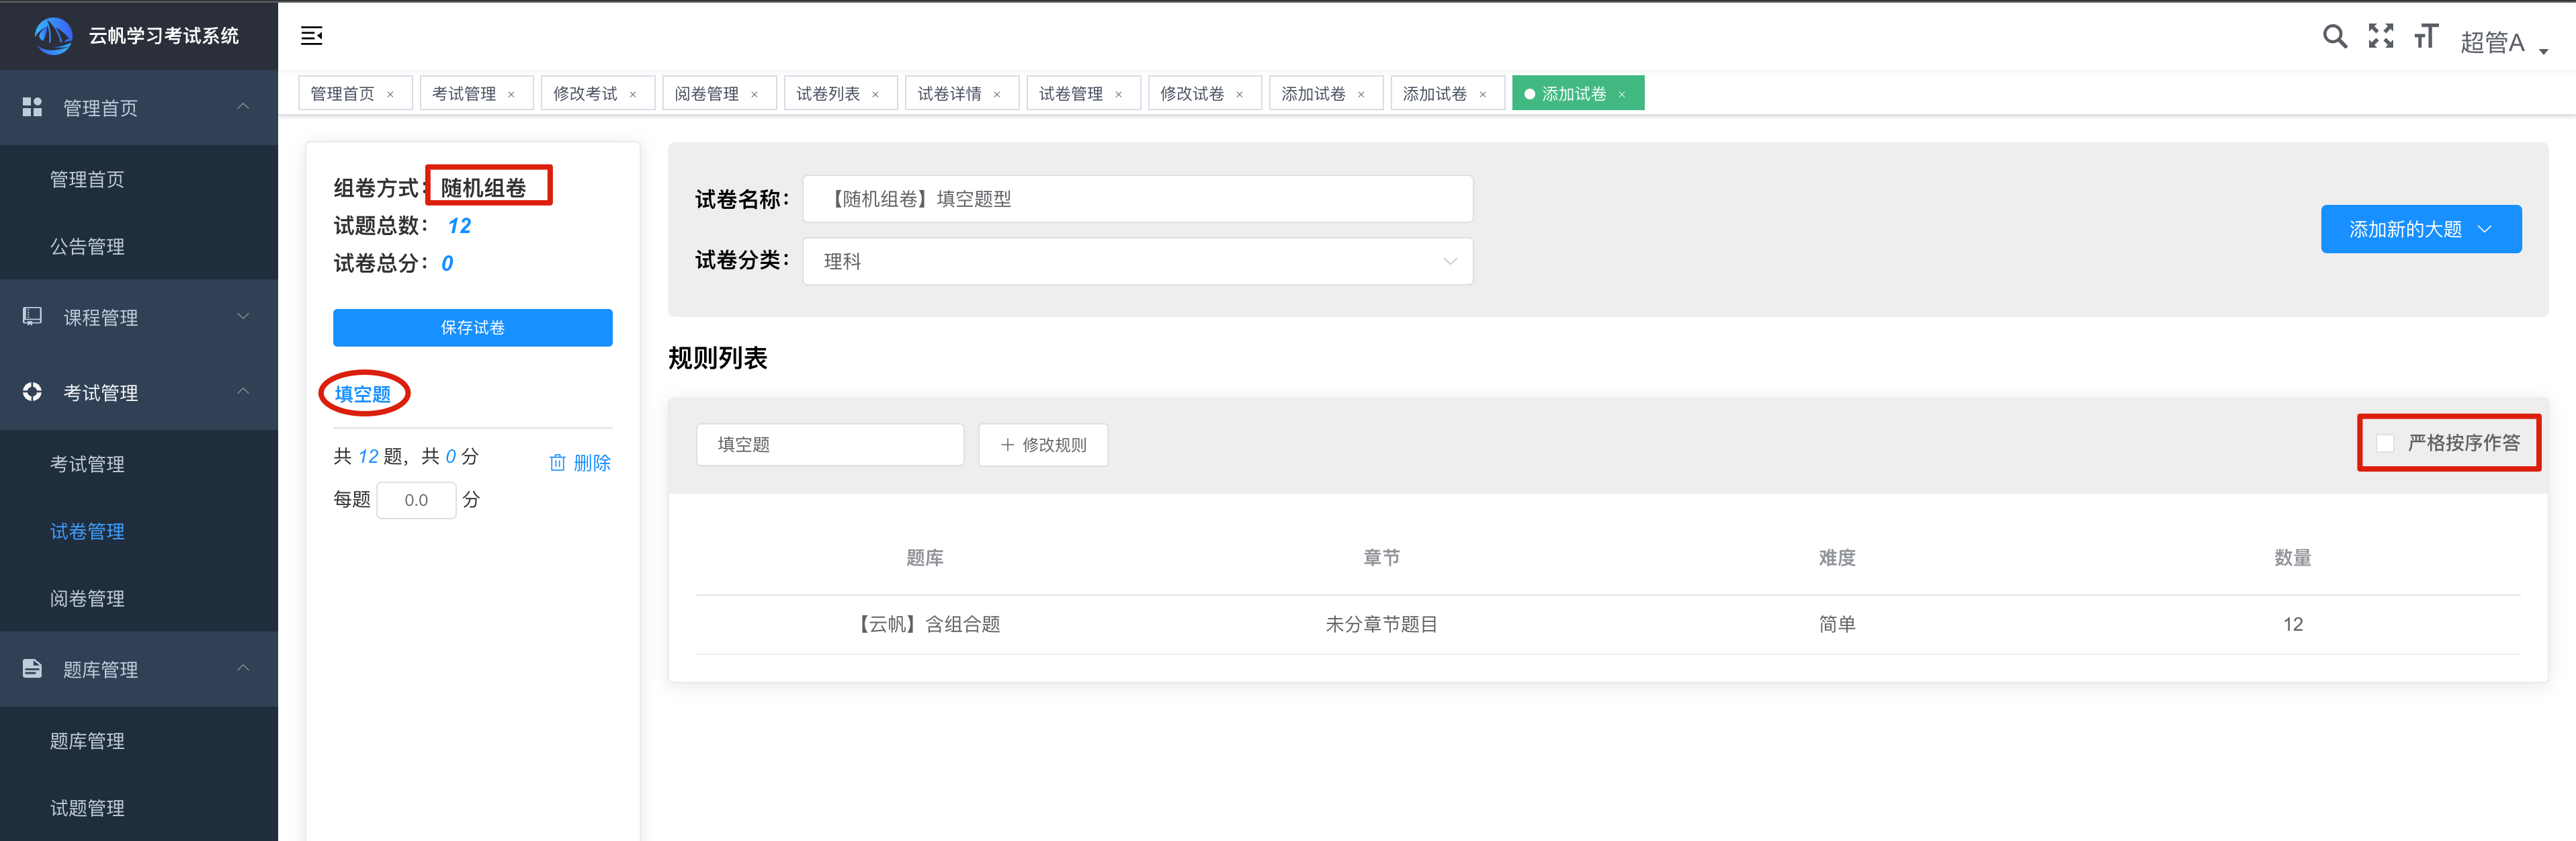This screenshot has height=841, width=2576.
Task: Click the 考试管理 lifebuoy icon
Action: tap(32, 392)
